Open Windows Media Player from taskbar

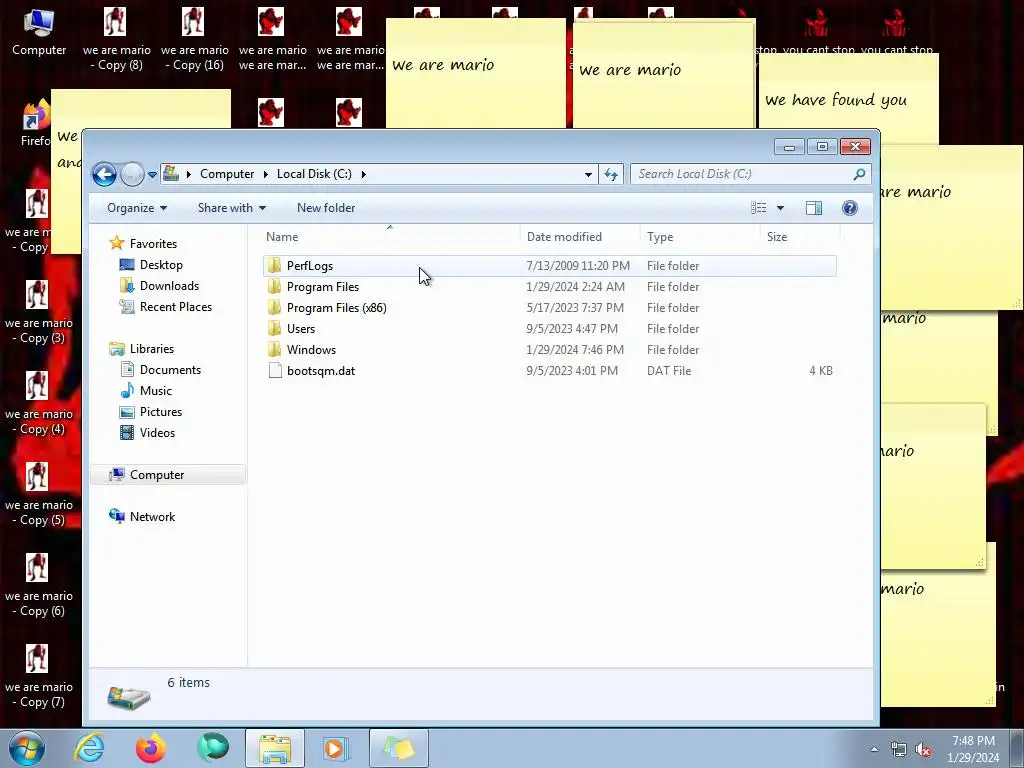pyautogui.click(x=336, y=748)
